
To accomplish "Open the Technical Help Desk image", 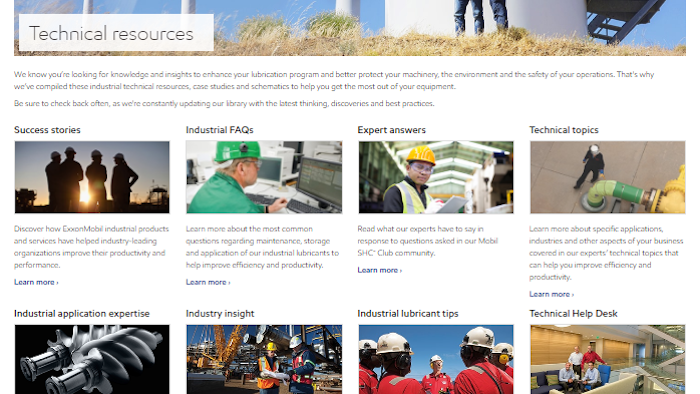I will click(x=608, y=359).
